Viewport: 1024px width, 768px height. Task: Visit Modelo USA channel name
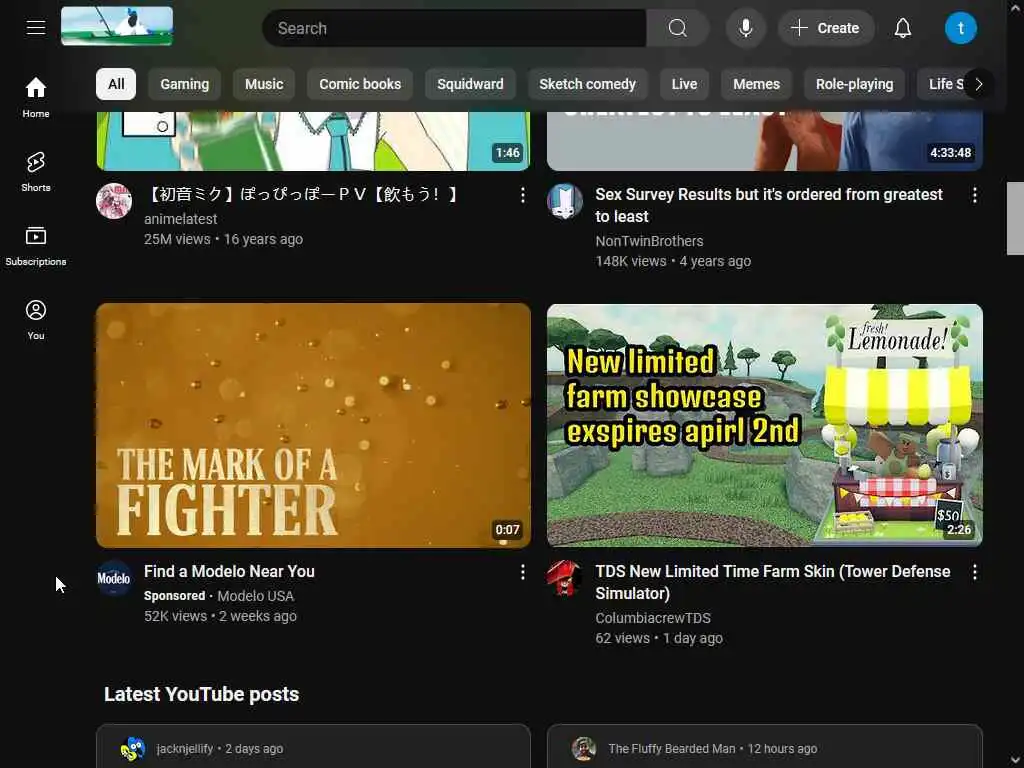click(x=255, y=596)
